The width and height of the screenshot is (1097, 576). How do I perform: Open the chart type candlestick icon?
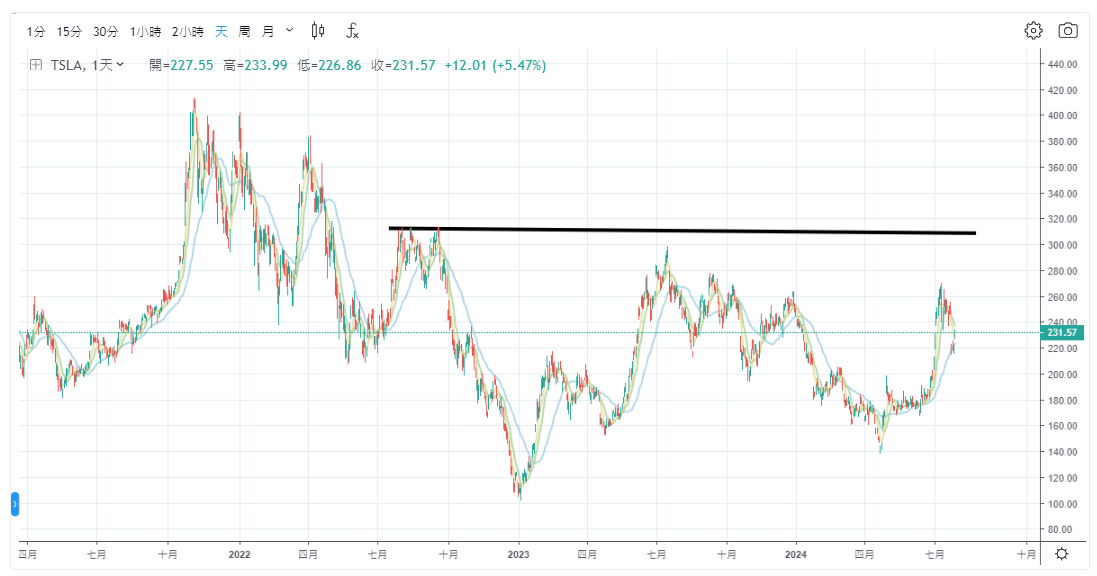(x=318, y=31)
